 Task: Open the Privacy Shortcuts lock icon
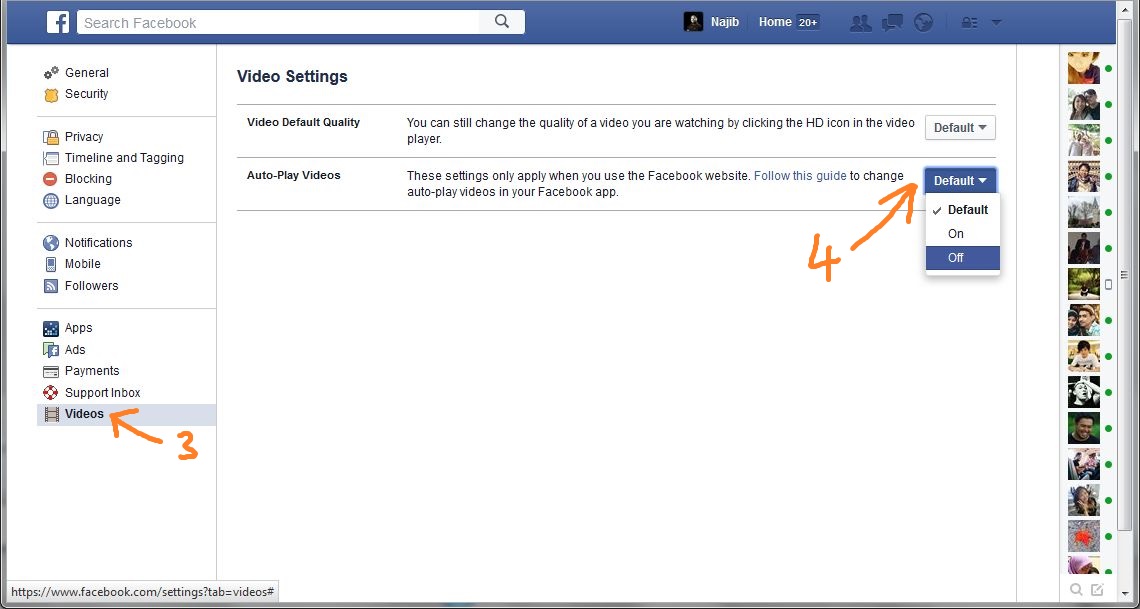pyautogui.click(x=968, y=23)
